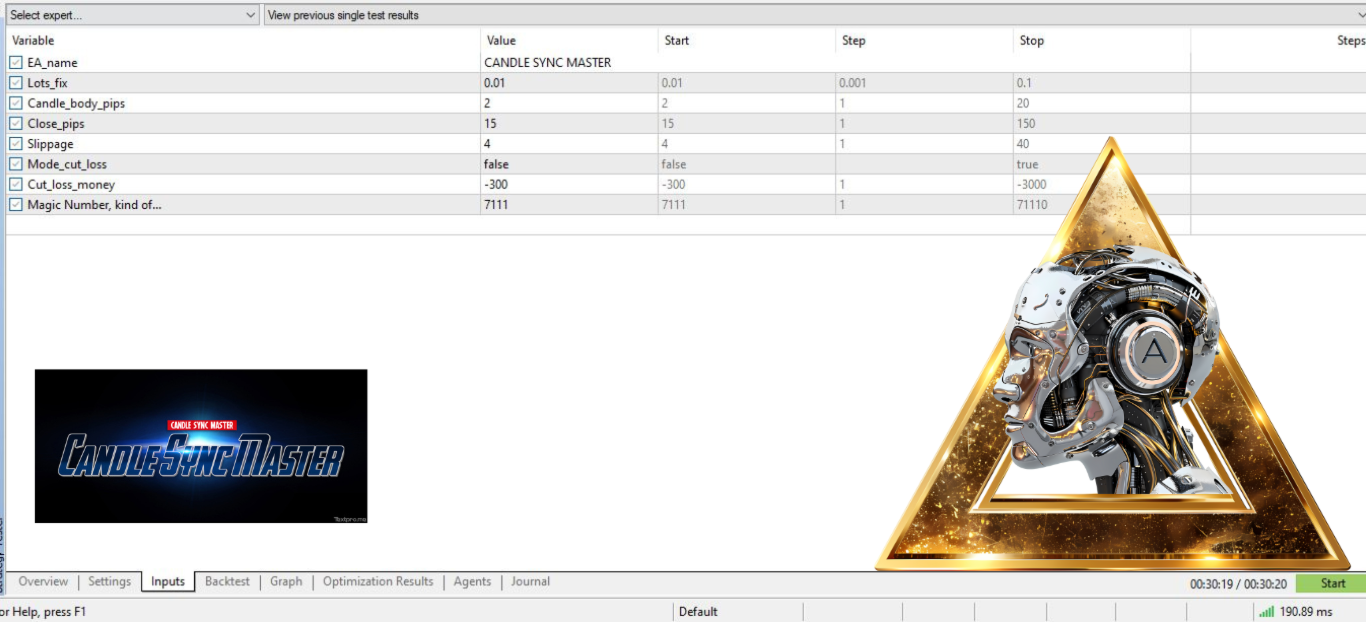Select the Inputs tab

[x=168, y=582]
